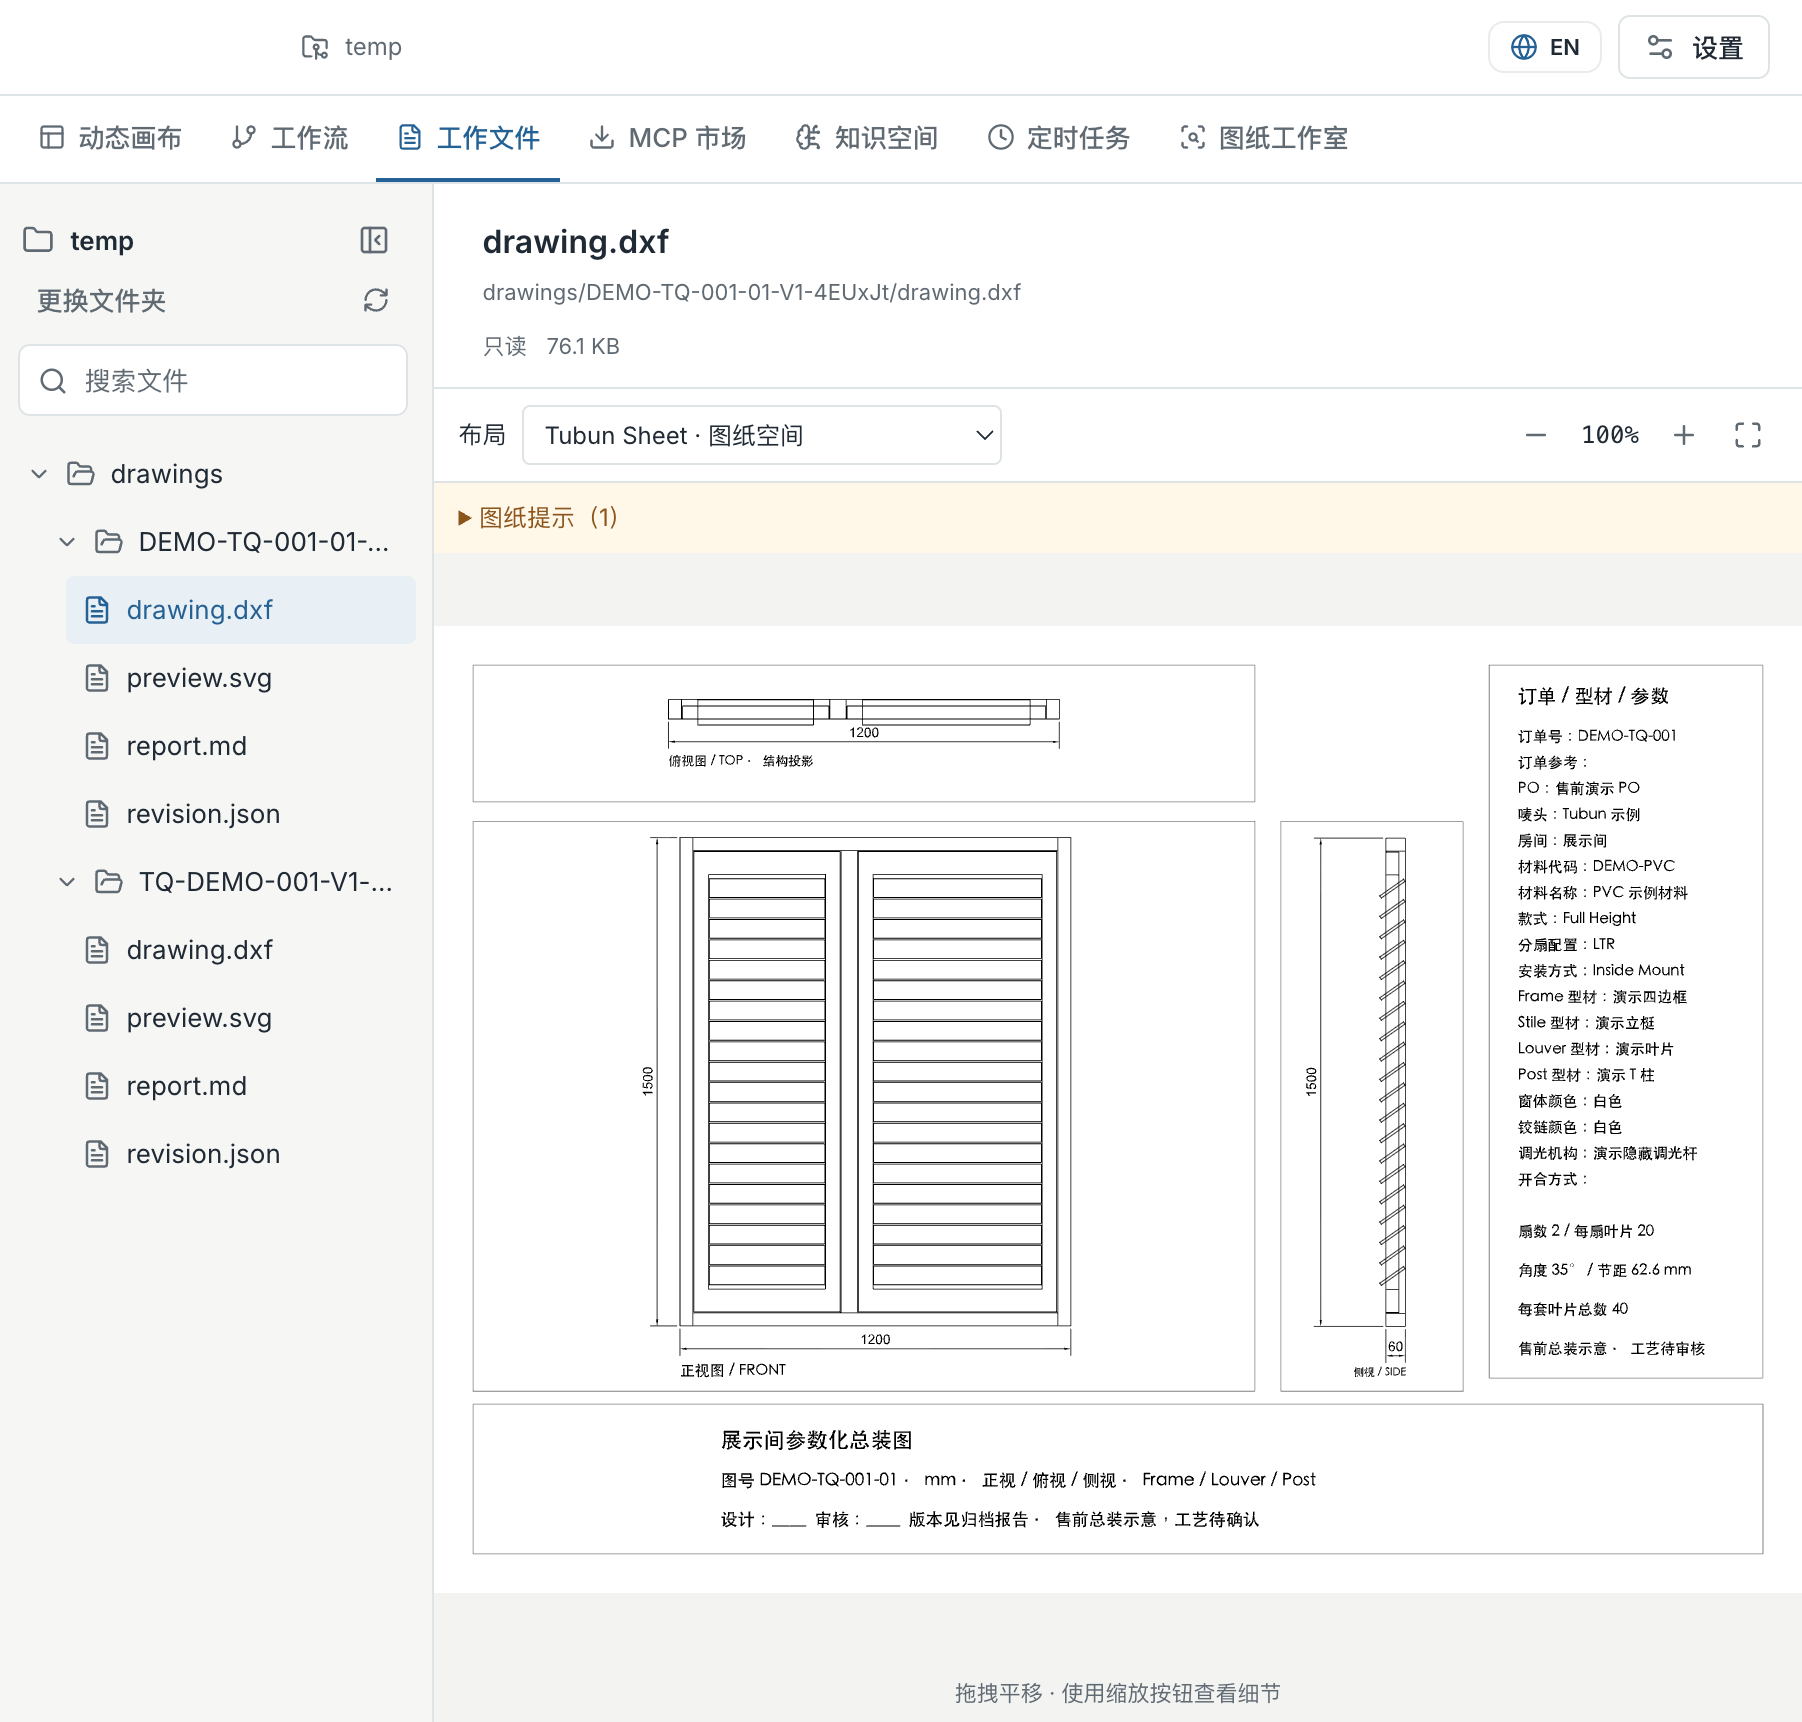This screenshot has height=1722, width=1802.
Task: Open report.md under DEMO-TQ-001-01 folder
Action: click(x=241, y=746)
